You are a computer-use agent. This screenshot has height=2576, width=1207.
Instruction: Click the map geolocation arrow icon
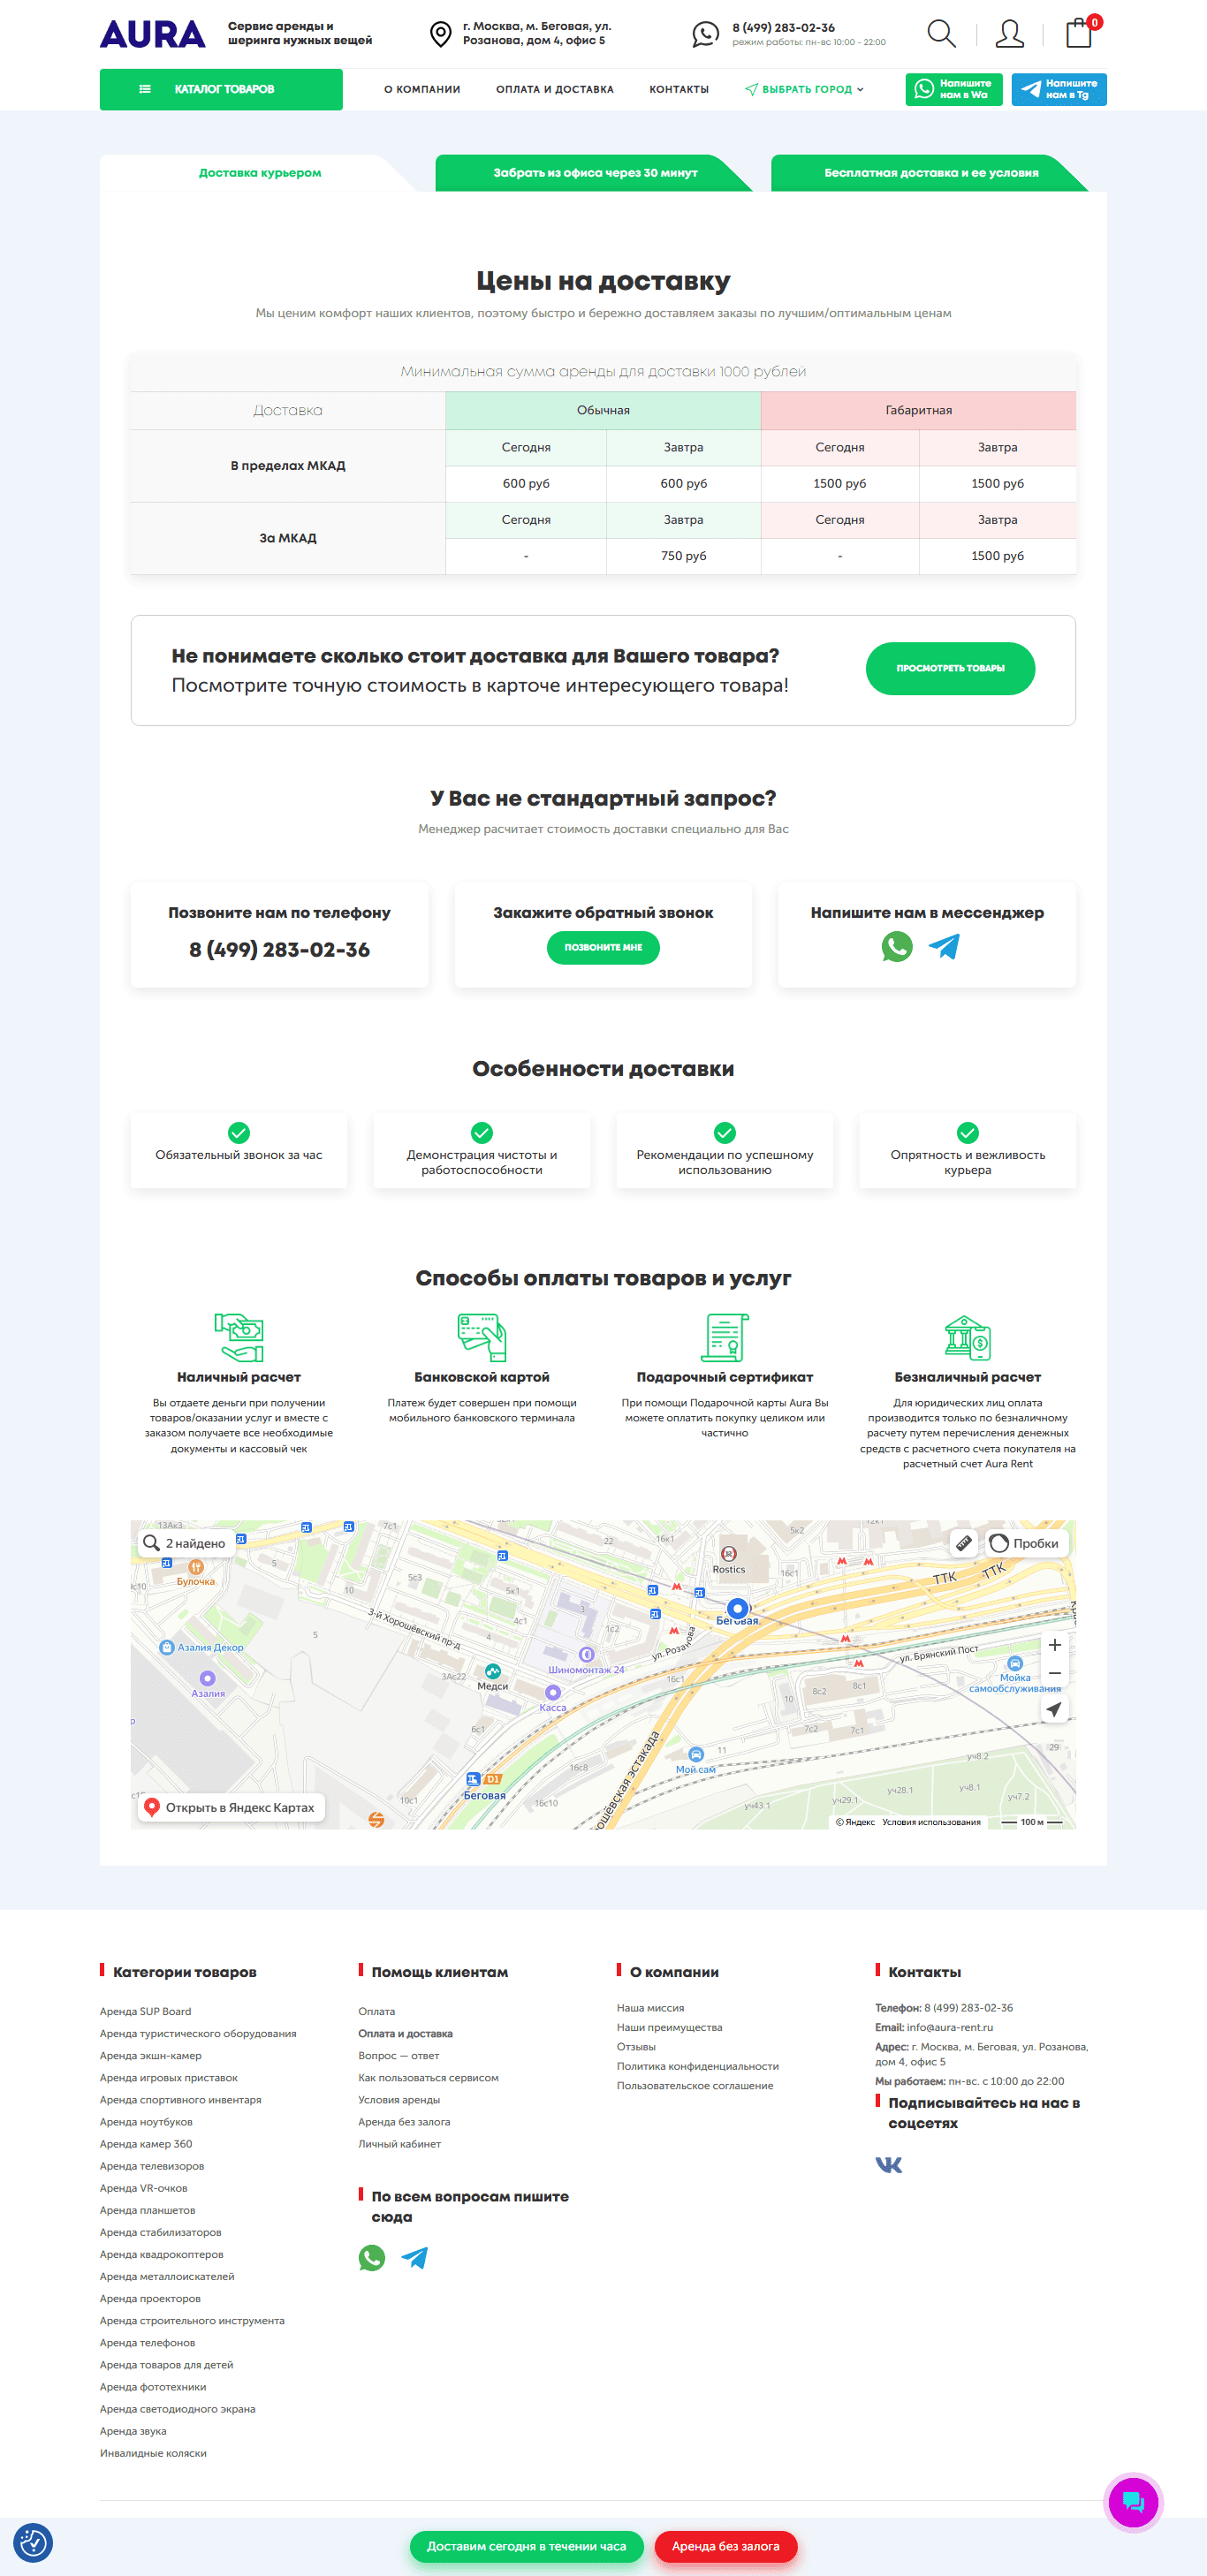click(1054, 1709)
